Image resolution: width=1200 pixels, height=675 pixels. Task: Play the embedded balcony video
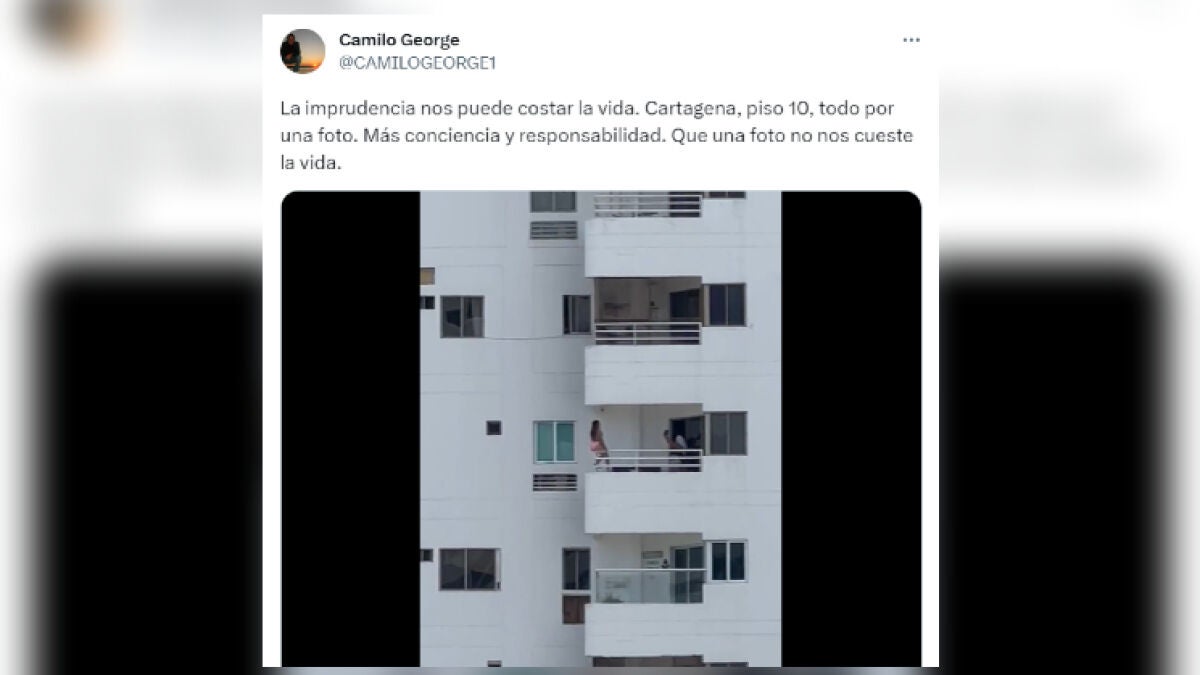pos(600,429)
